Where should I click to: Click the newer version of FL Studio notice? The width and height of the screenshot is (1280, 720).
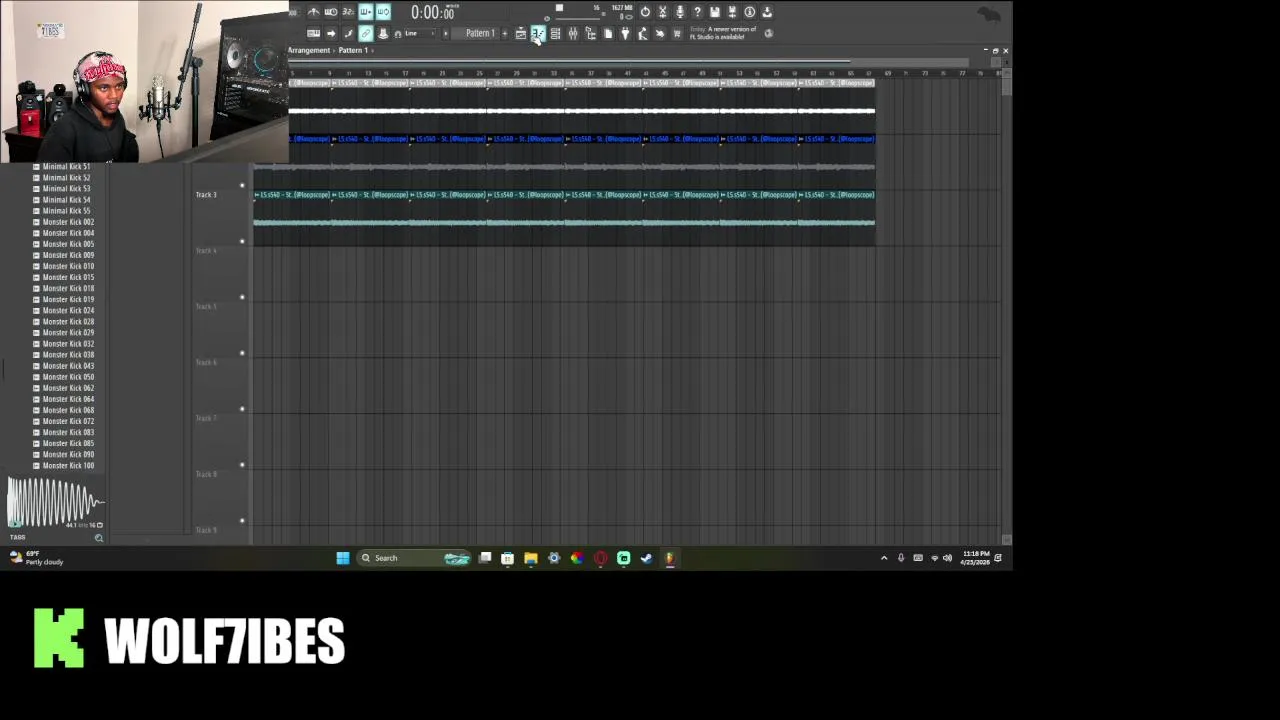(723, 33)
